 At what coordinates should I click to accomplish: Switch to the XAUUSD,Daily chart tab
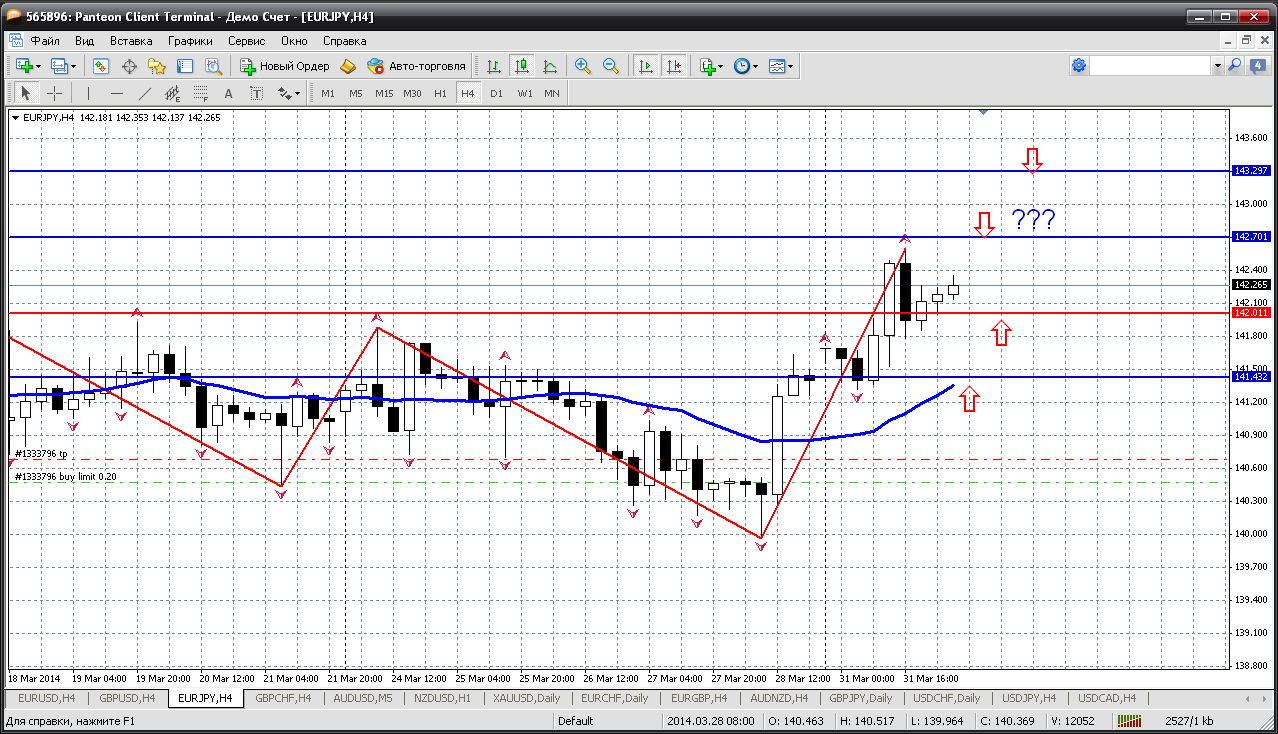(526, 698)
